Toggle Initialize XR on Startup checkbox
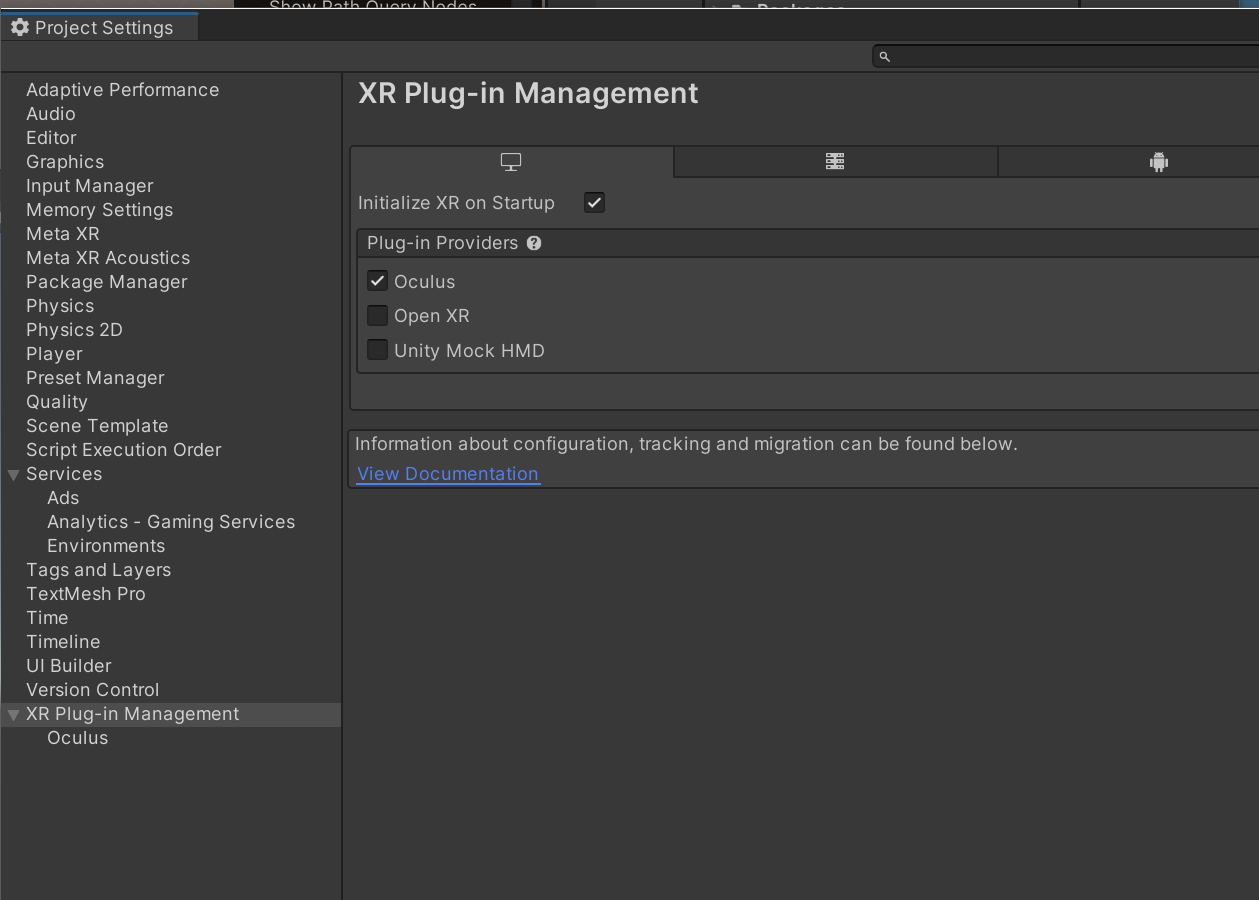Viewport: 1259px width, 900px height. (x=594, y=203)
